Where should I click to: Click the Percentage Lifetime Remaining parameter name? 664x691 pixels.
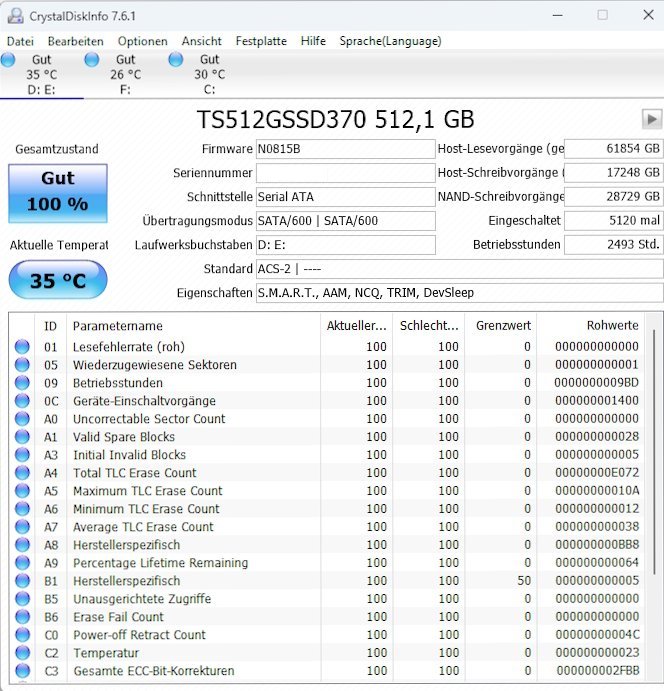tap(160, 563)
